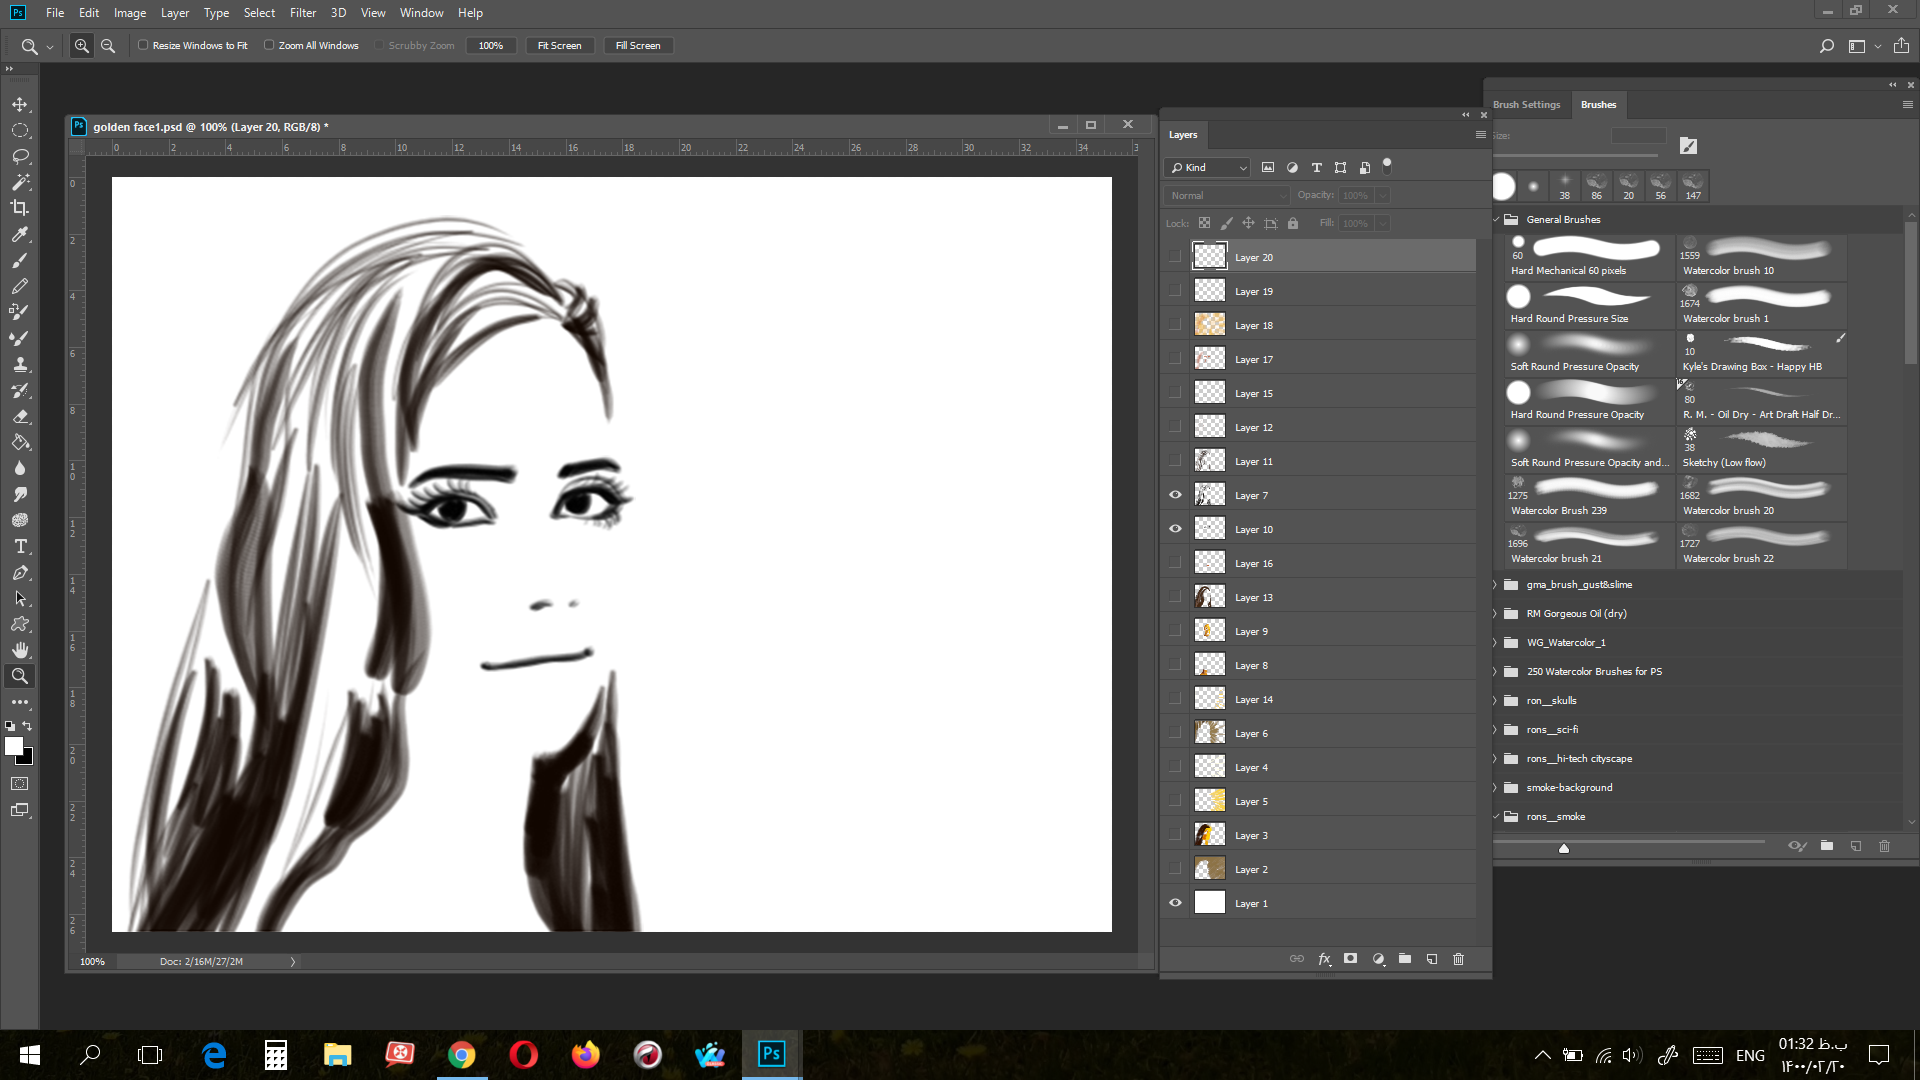Toggle layer filtering on/off switch
This screenshot has height=1080, width=1920.
[x=1387, y=166]
